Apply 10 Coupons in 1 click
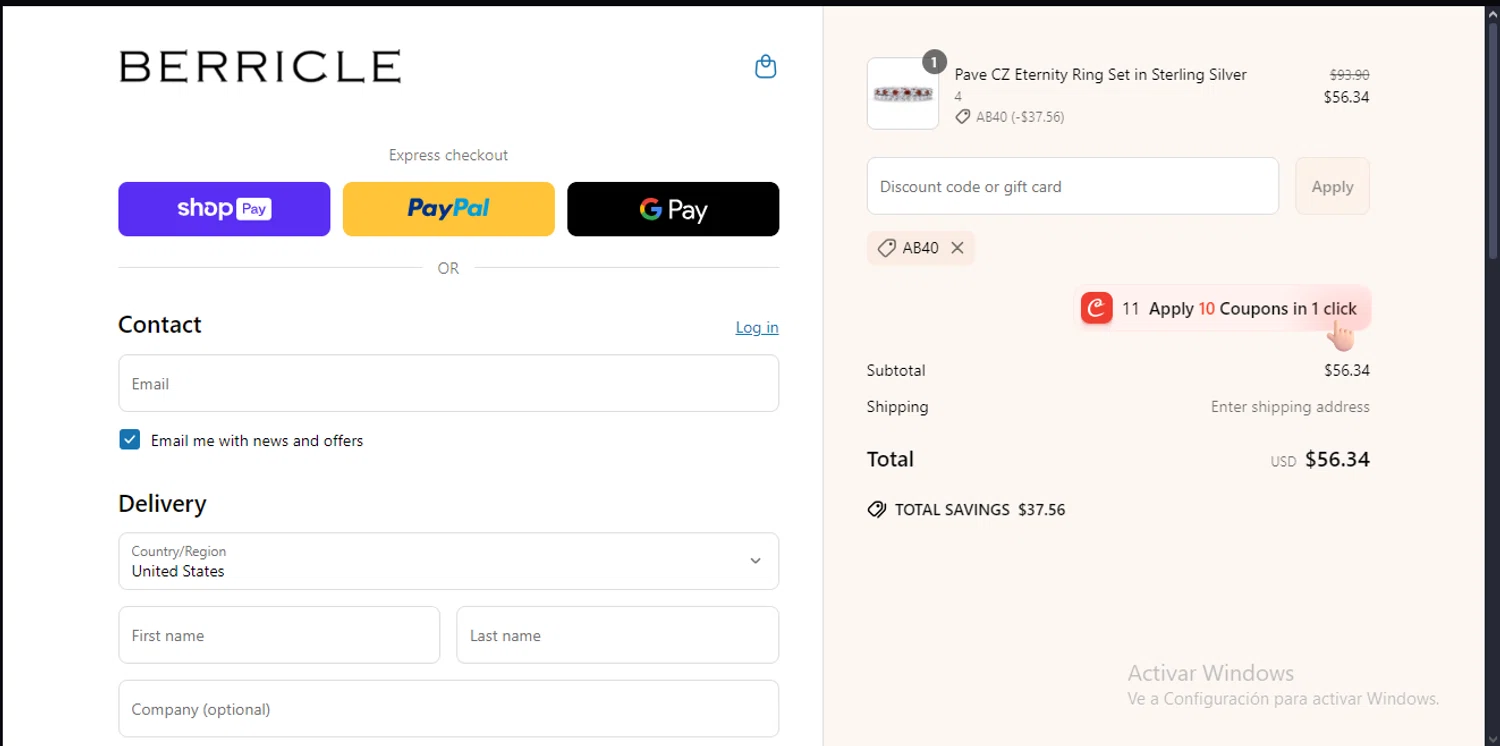The height and width of the screenshot is (746, 1500). [1252, 309]
